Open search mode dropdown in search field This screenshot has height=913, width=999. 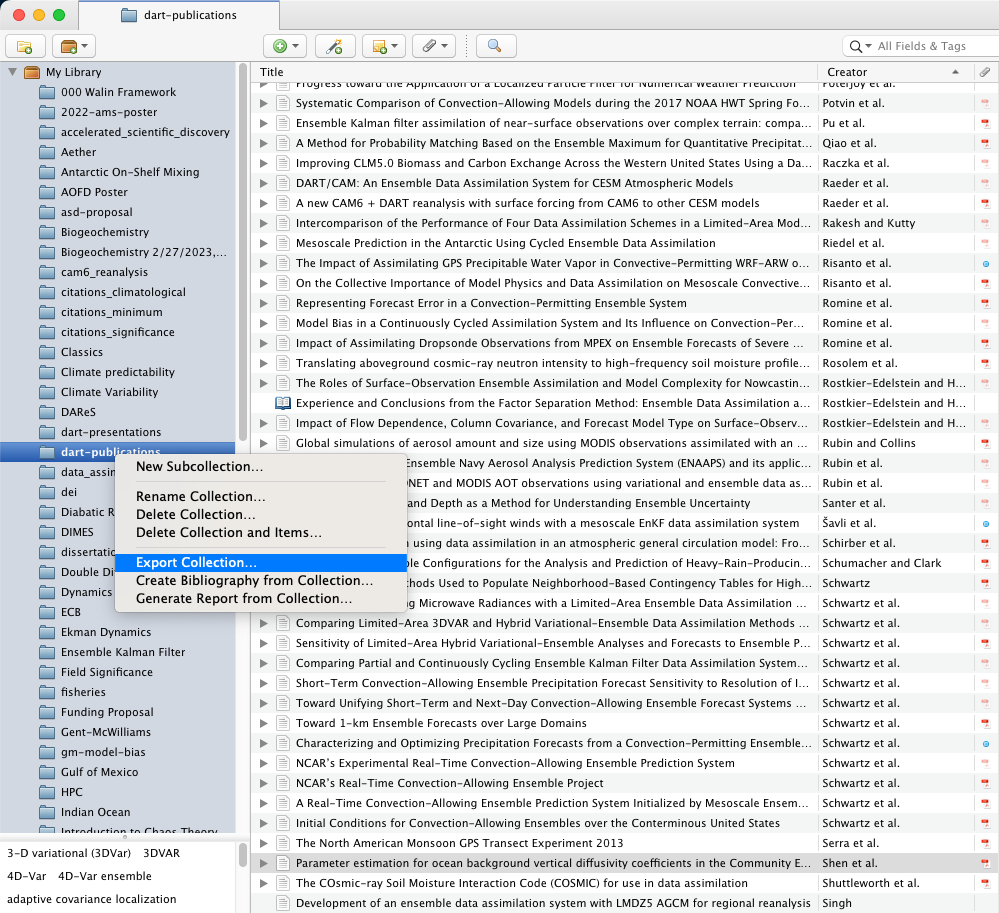tap(860, 46)
